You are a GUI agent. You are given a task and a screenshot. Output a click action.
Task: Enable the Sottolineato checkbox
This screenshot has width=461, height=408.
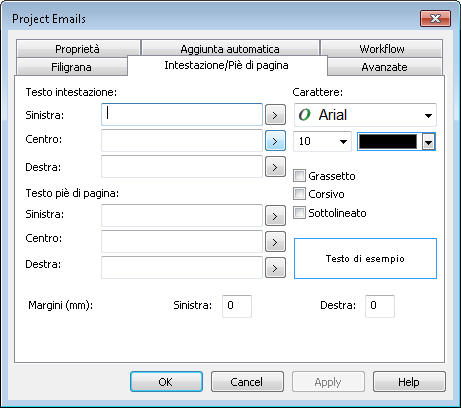point(299,213)
